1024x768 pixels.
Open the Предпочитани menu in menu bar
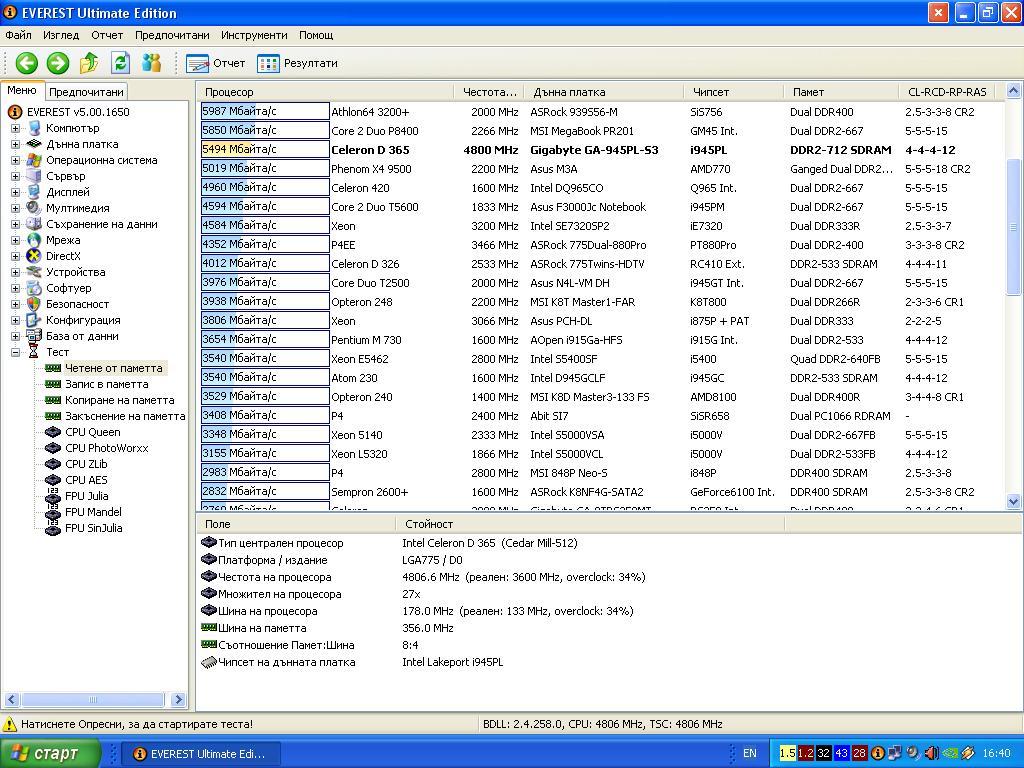172,35
